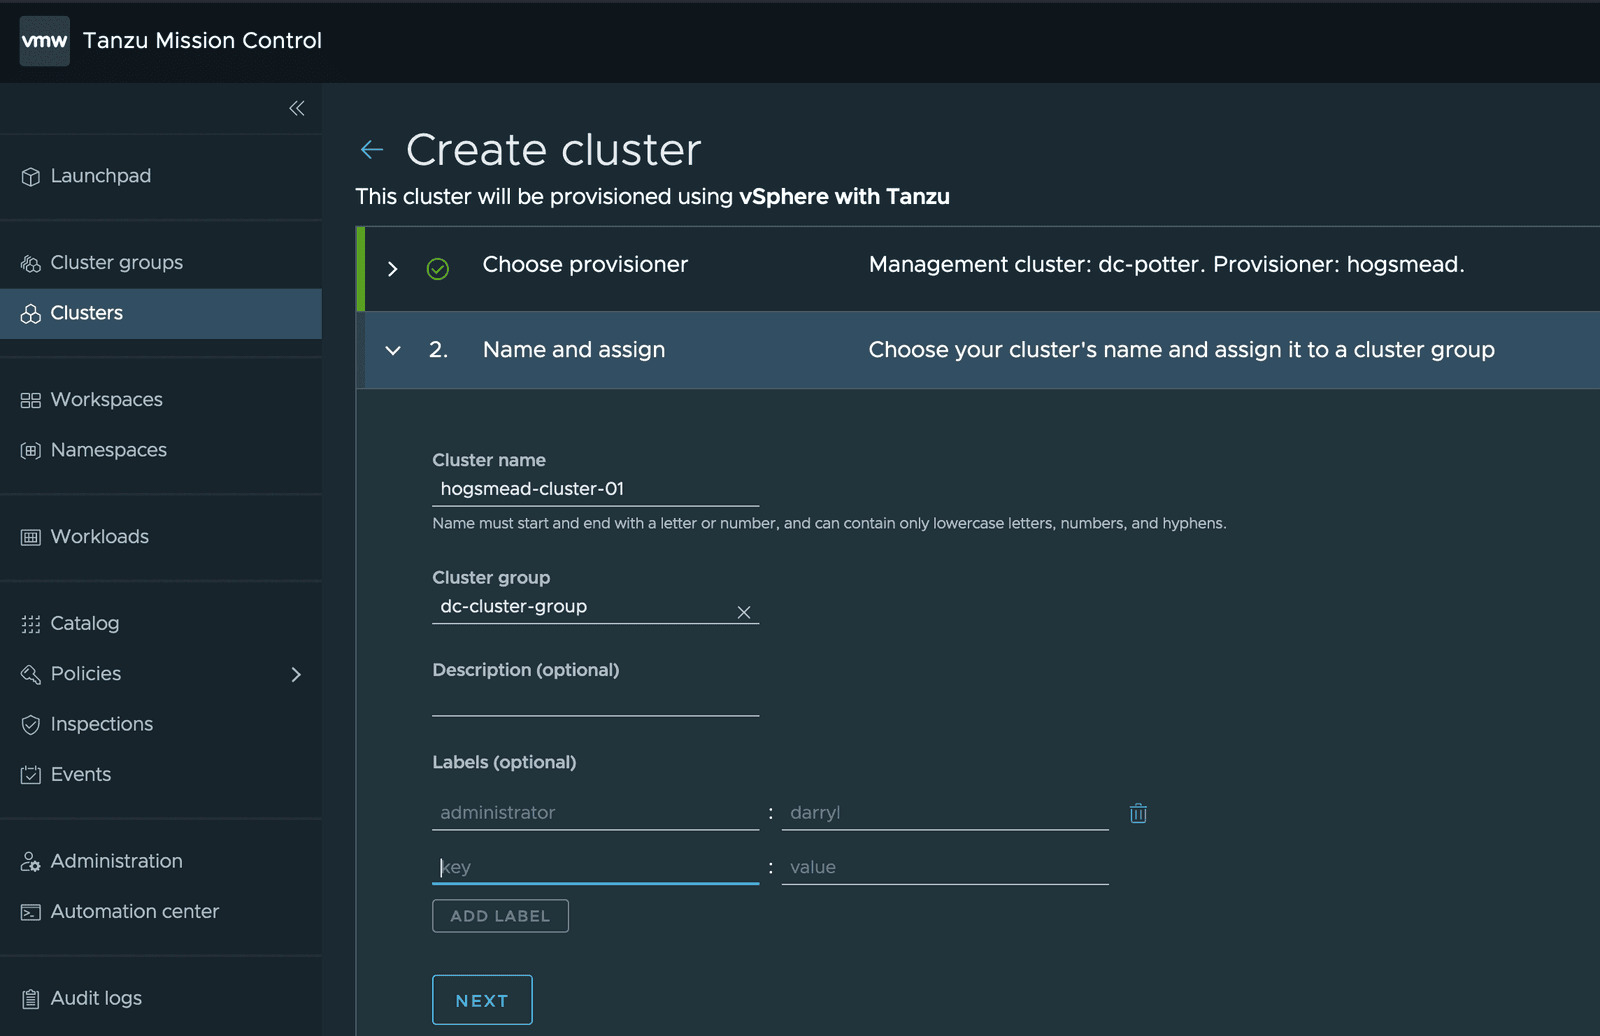Expand the Policies submenu arrow

pyautogui.click(x=296, y=674)
